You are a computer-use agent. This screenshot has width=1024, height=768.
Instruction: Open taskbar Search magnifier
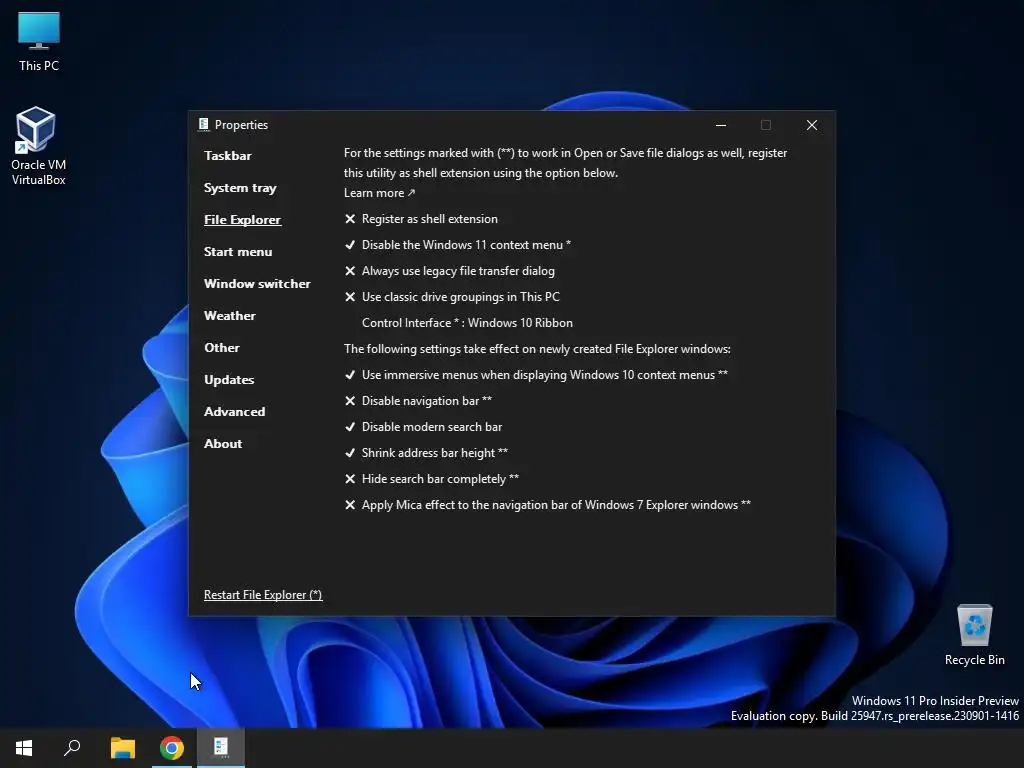coord(72,748)
